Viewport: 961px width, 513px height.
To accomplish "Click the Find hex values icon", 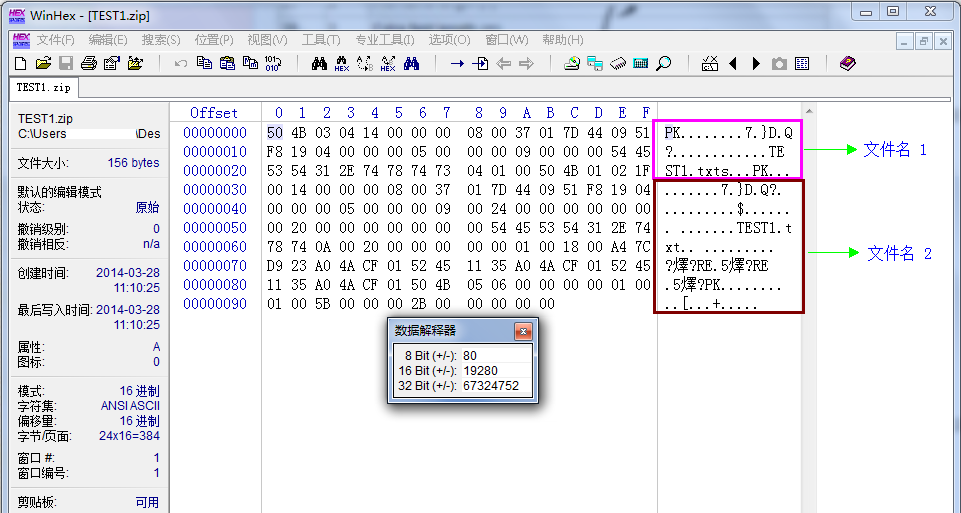I will [342, 63].
